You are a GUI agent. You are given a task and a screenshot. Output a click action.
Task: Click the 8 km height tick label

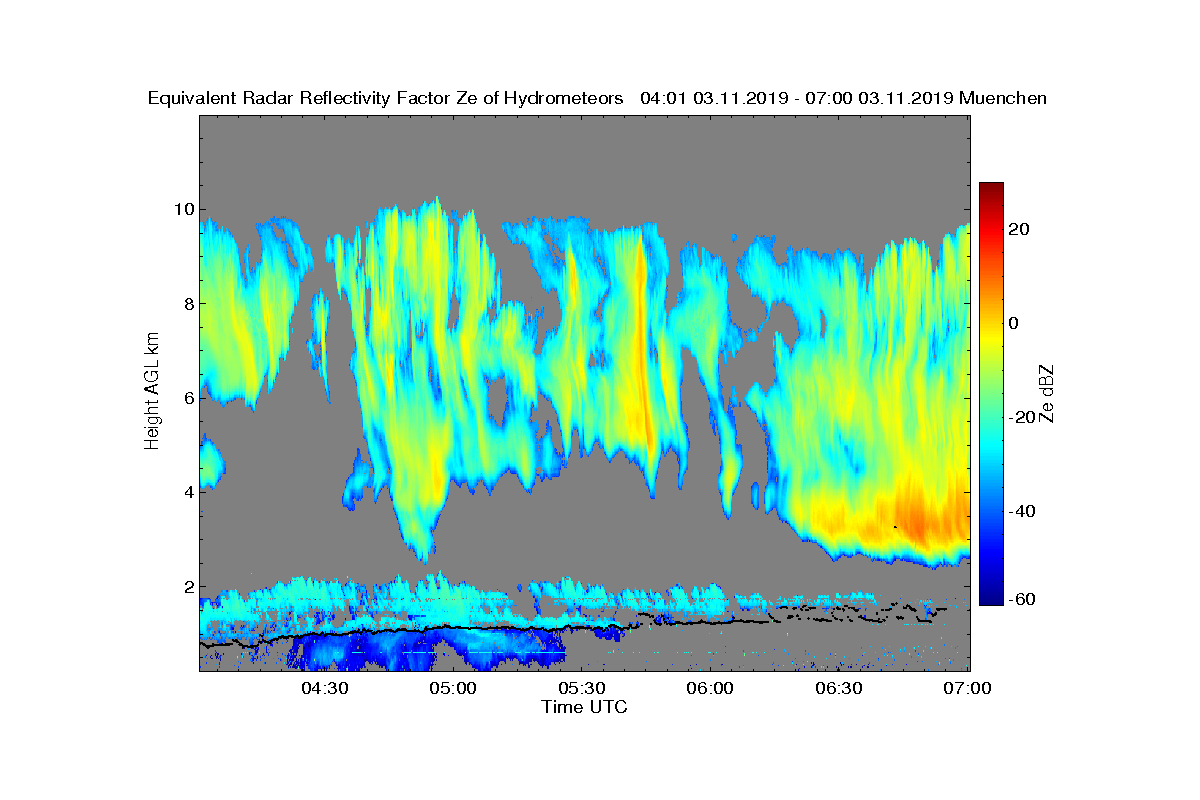tap(188, 303)
